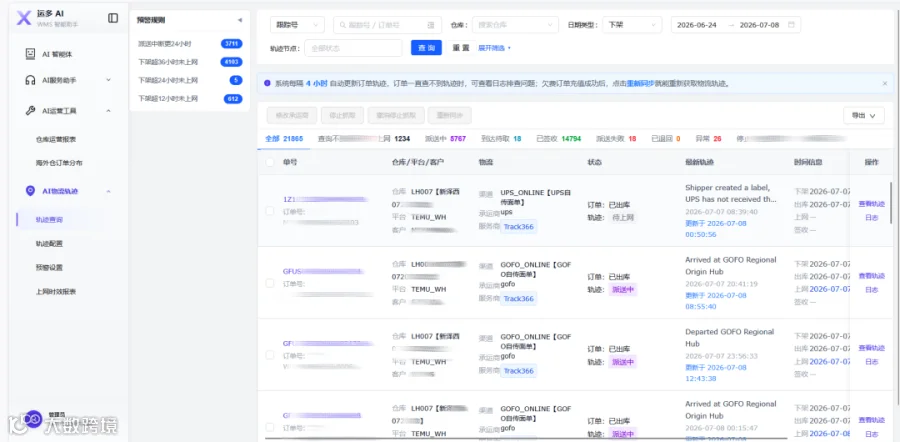Switch to the tab showing count 1234

[x=364, y=139]
